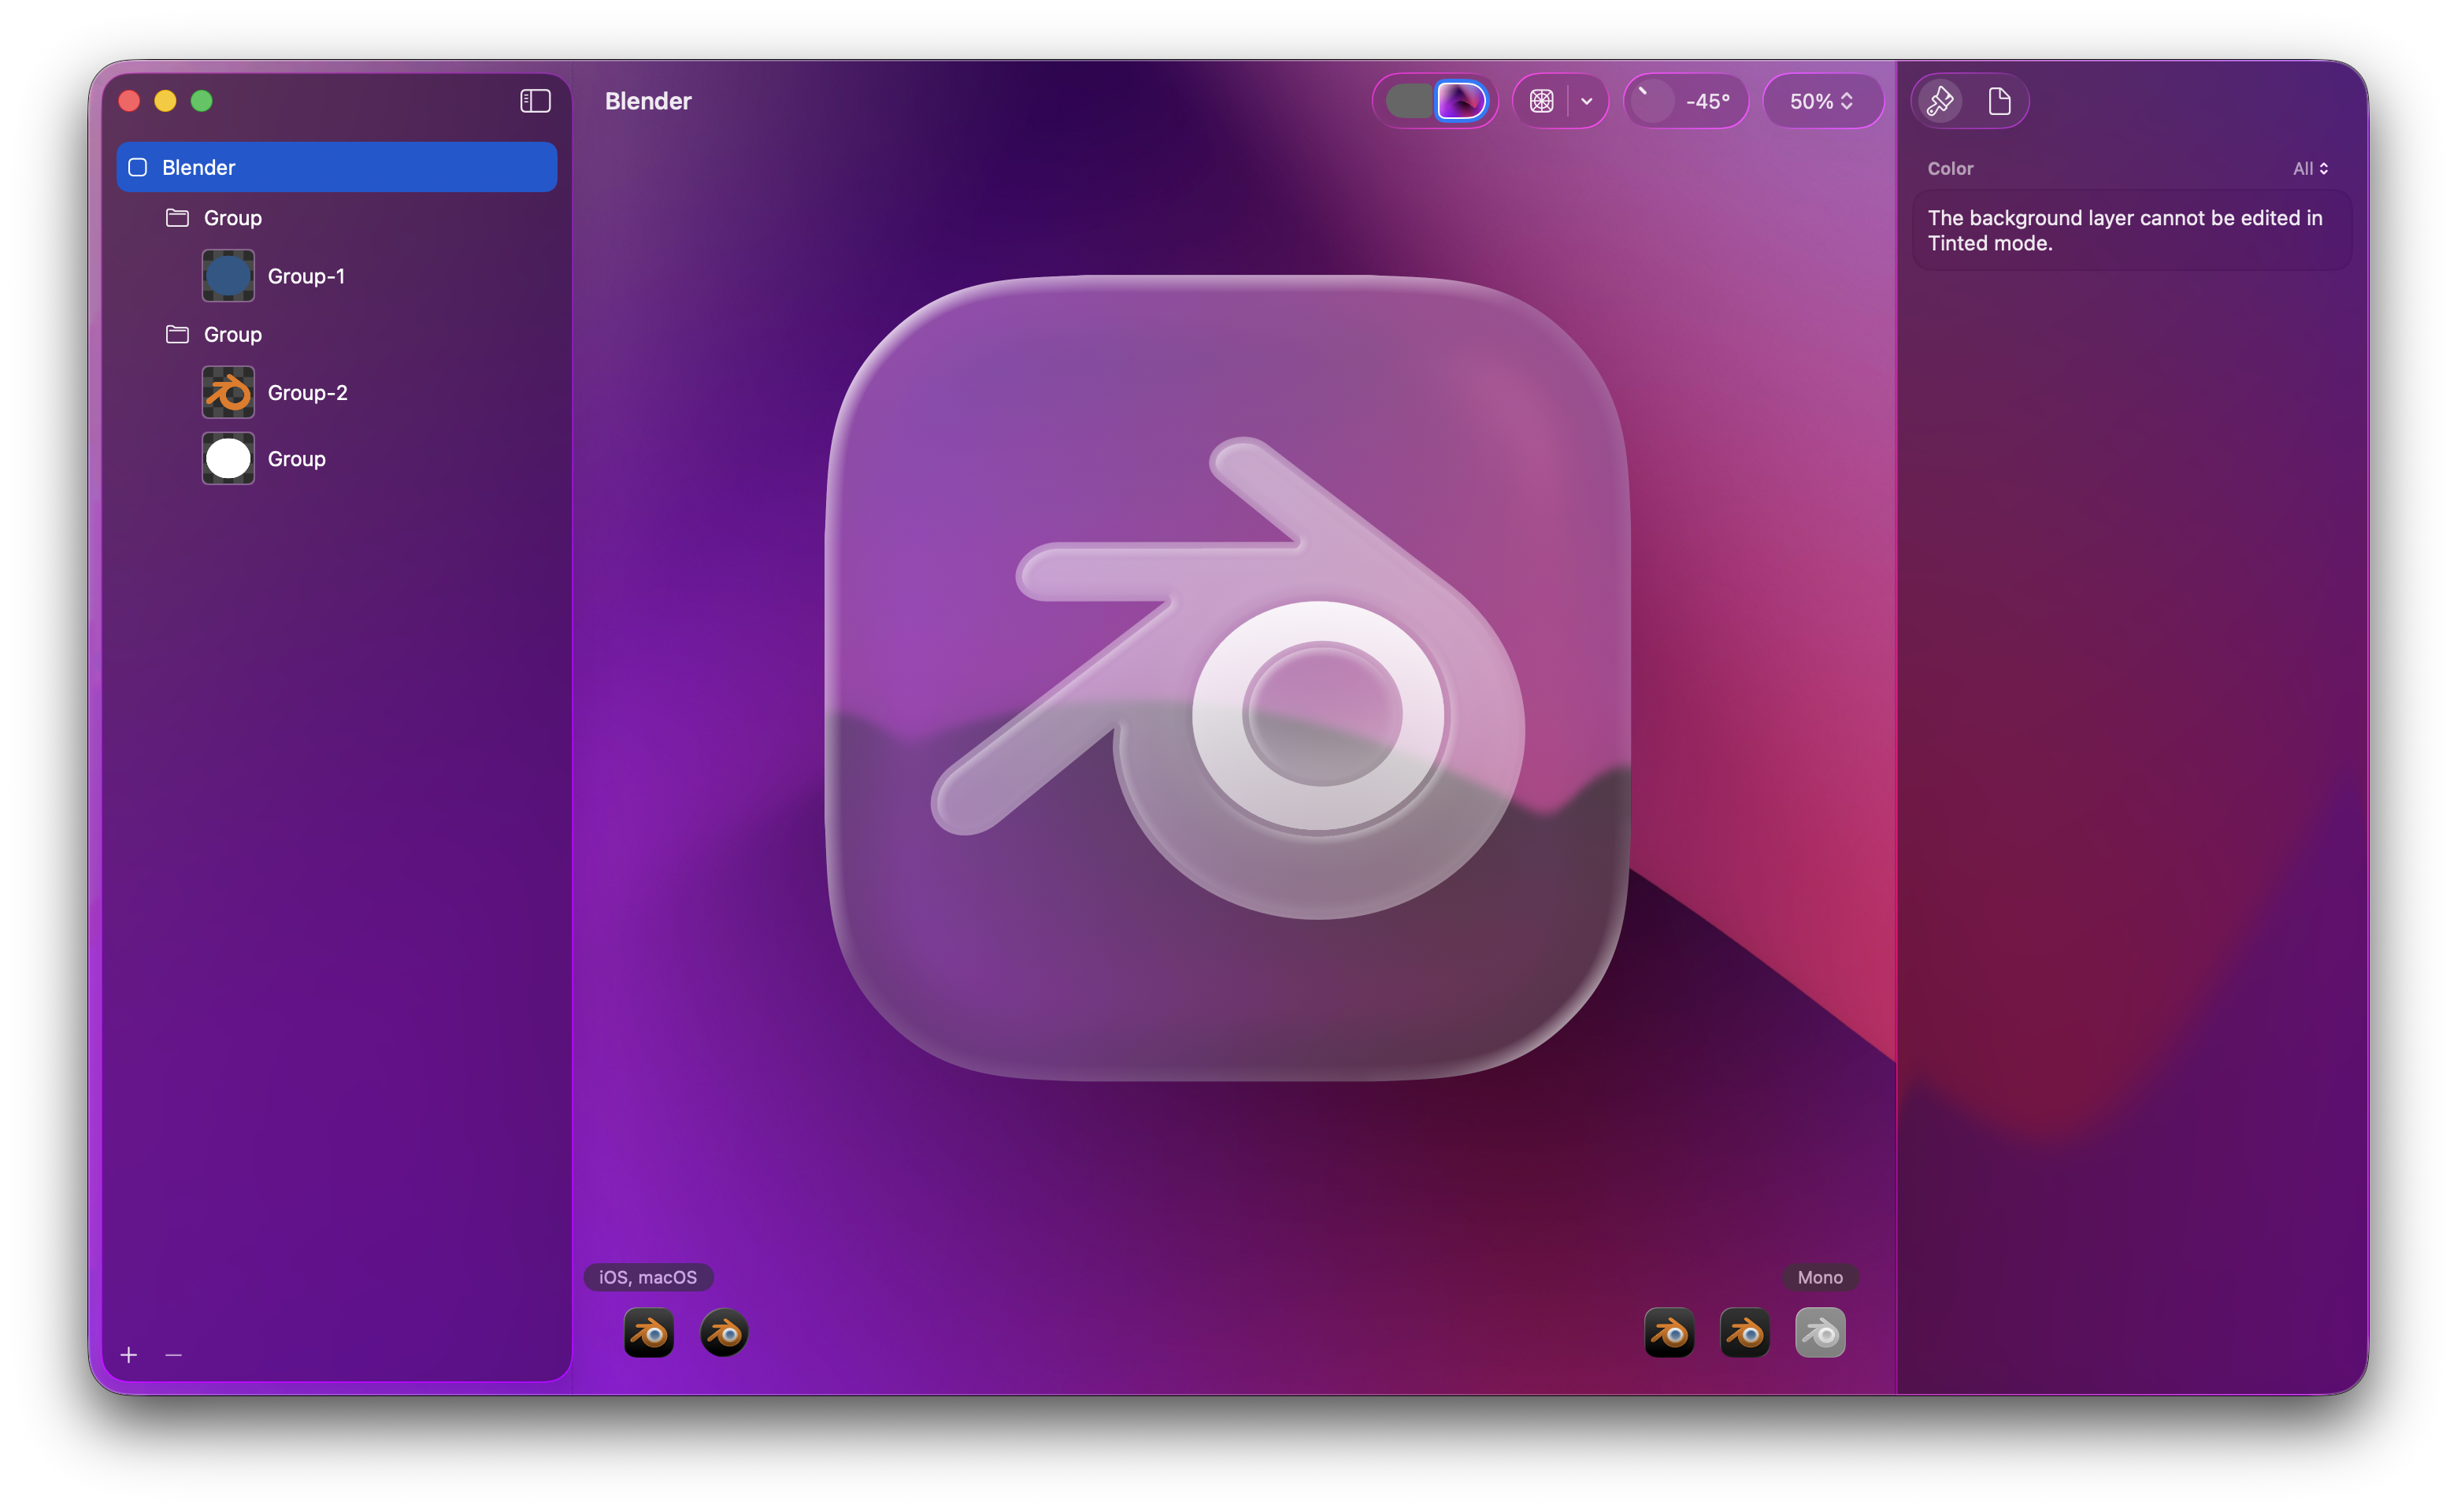Select the first appearance preview icon on right
Image resolution: width=2457 pixels, height=1512 pixels.
(1669, 1333)
